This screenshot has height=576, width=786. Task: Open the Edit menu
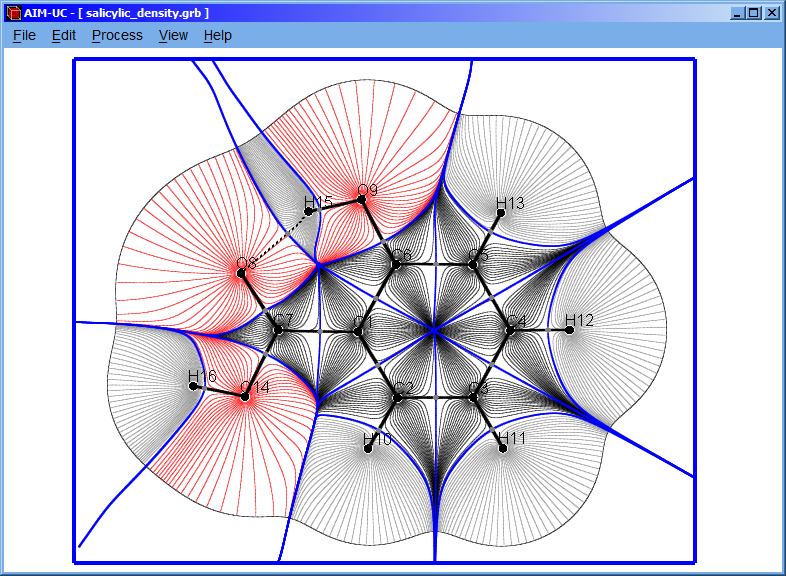(x=64, y=35)
